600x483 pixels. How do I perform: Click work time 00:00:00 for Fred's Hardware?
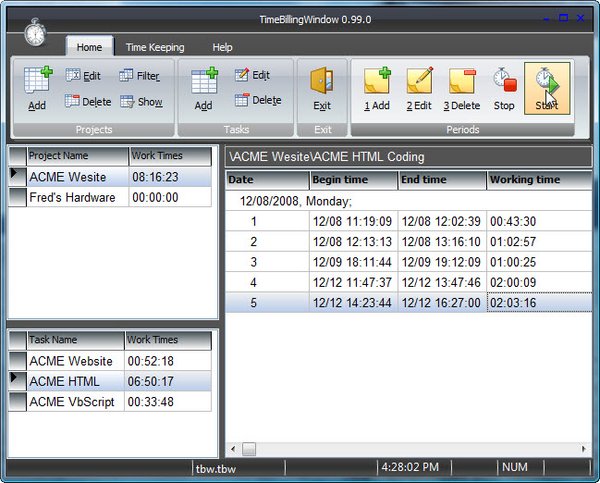coord(170,197)
